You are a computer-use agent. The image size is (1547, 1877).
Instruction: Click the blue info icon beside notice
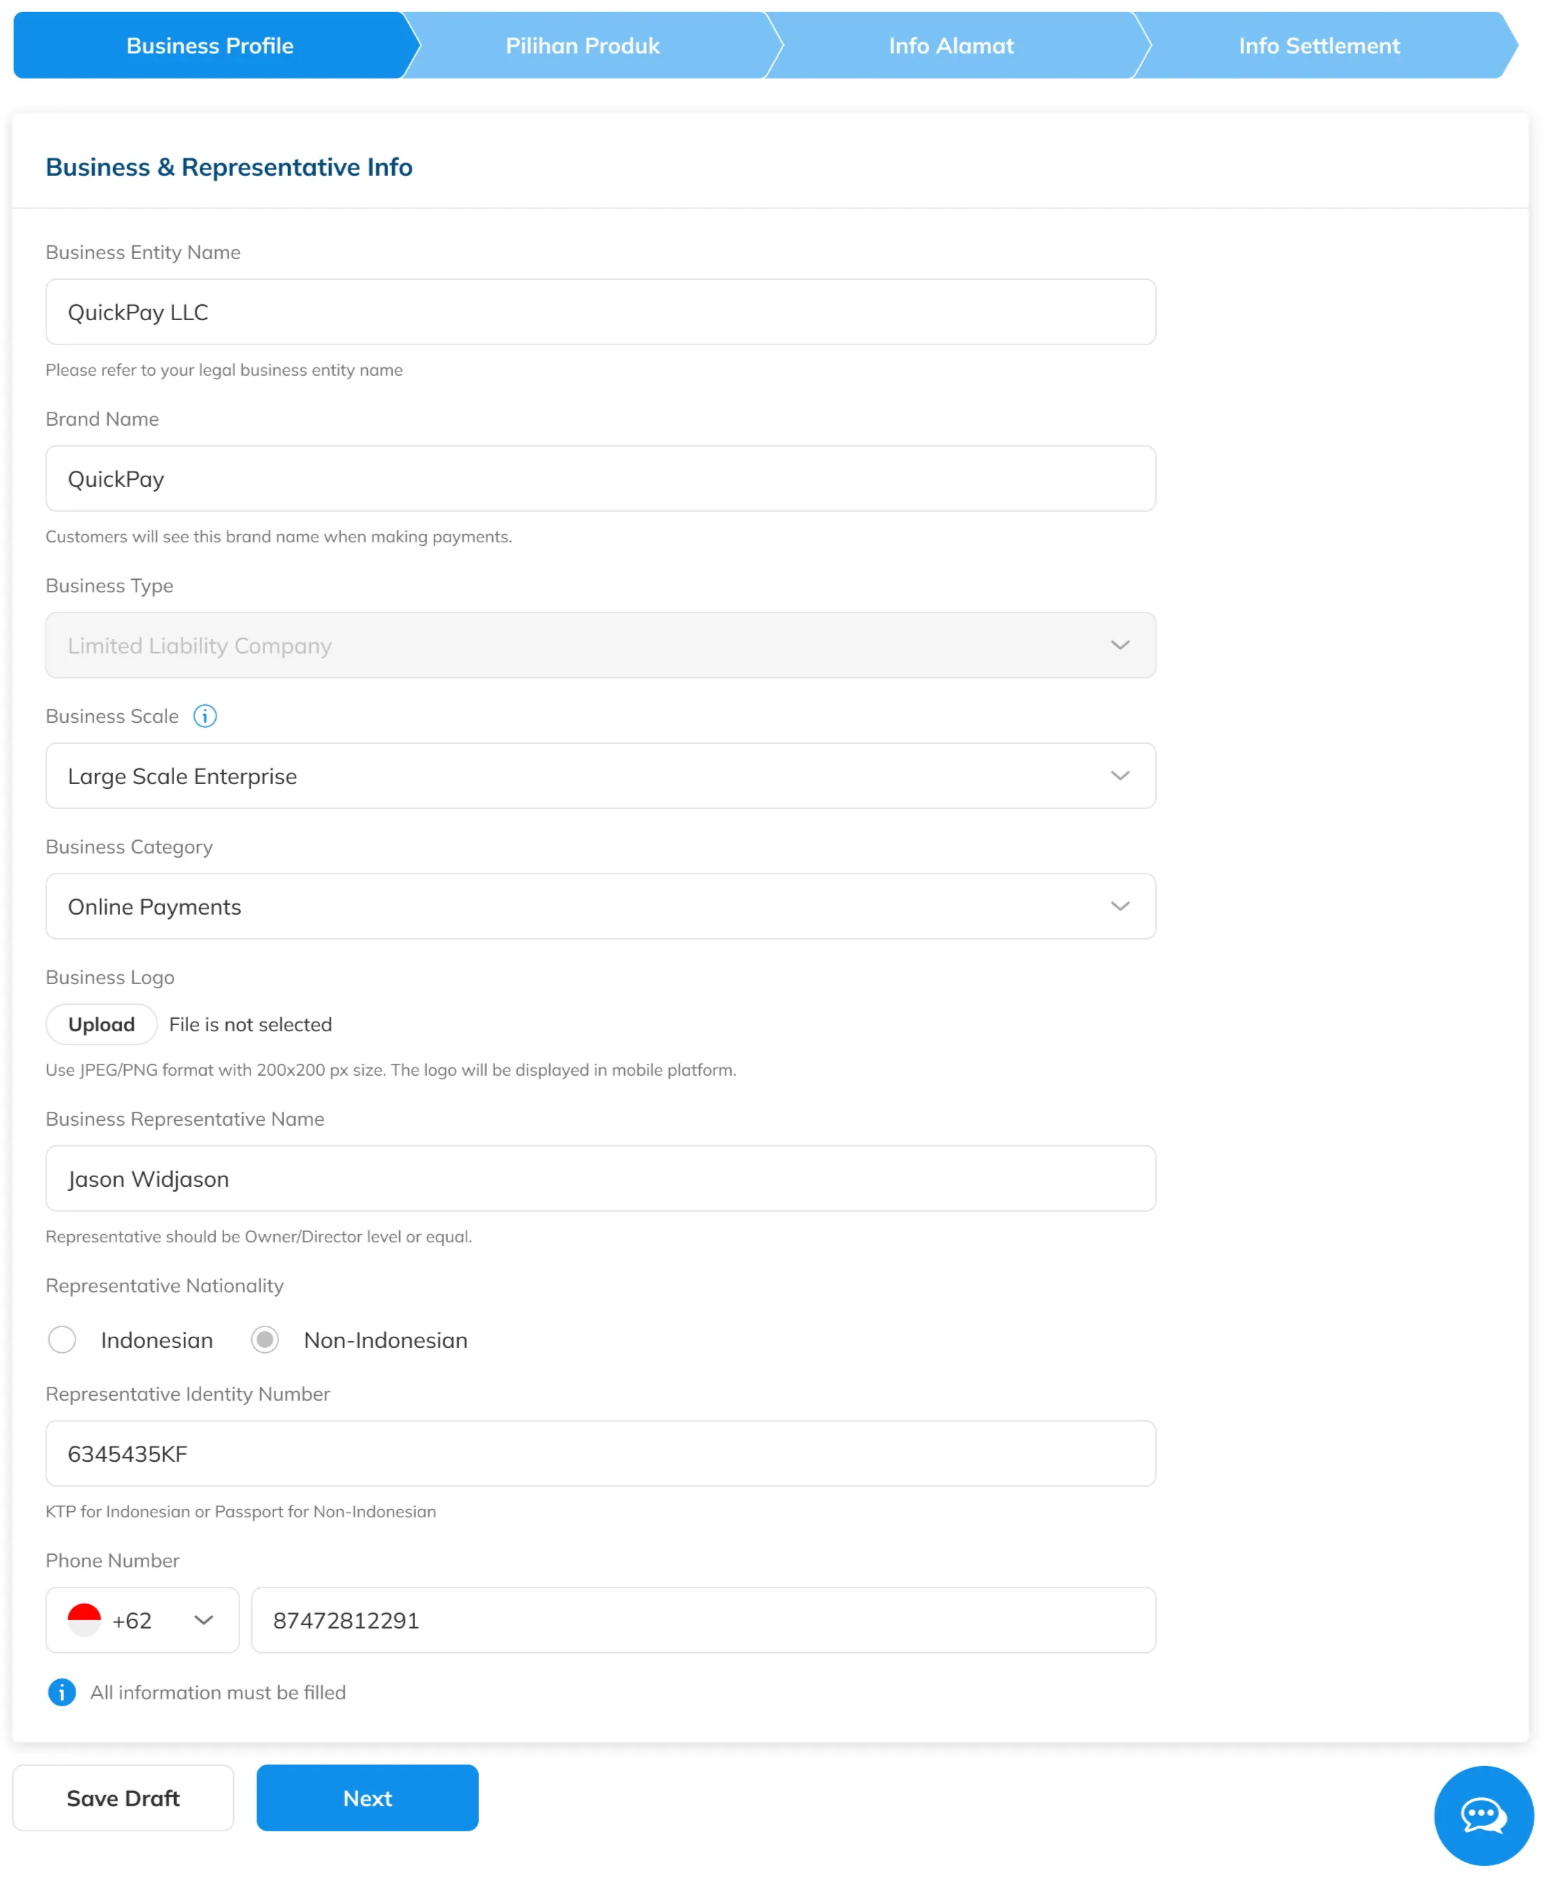click(62, 1692)
